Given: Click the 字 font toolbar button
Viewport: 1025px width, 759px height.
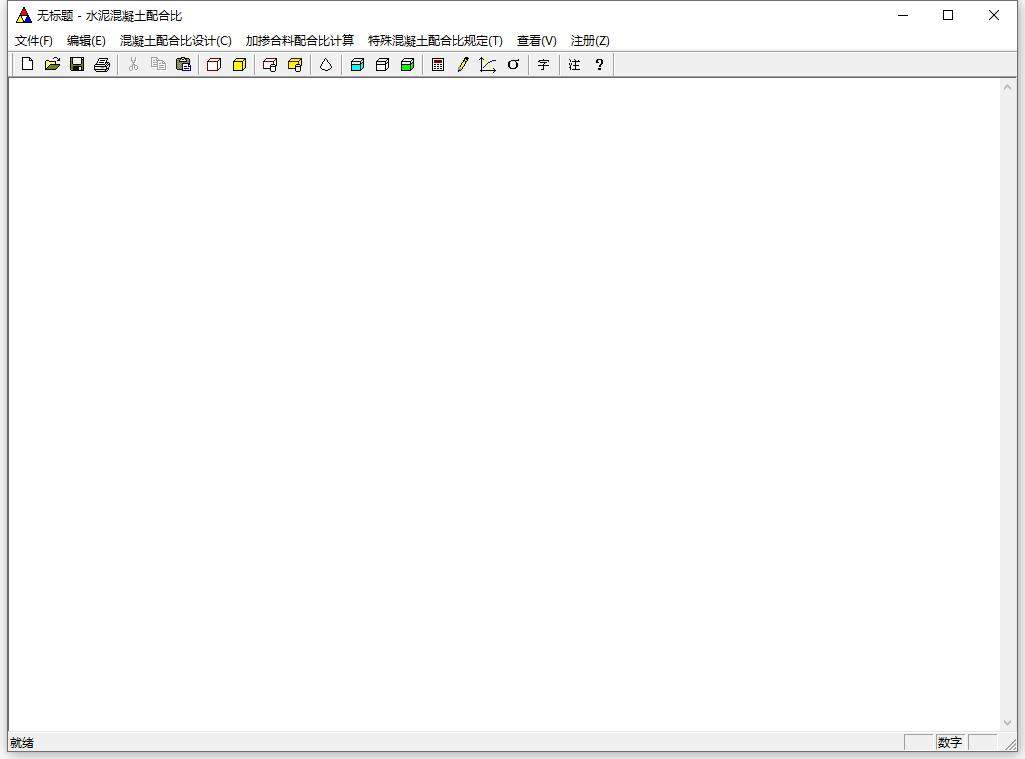Looking at the screenshot, I should [x=543, y=64].
